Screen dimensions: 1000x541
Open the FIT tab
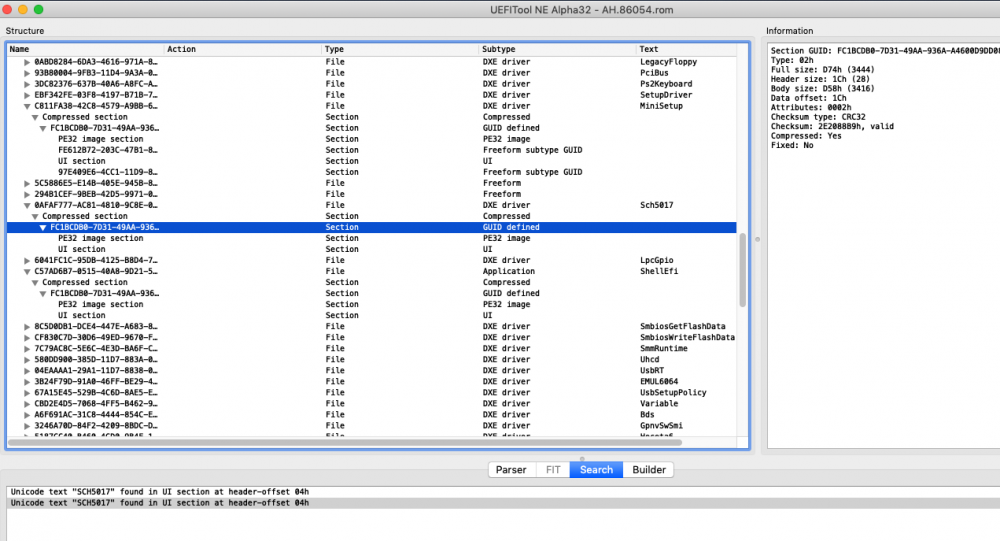553,470
